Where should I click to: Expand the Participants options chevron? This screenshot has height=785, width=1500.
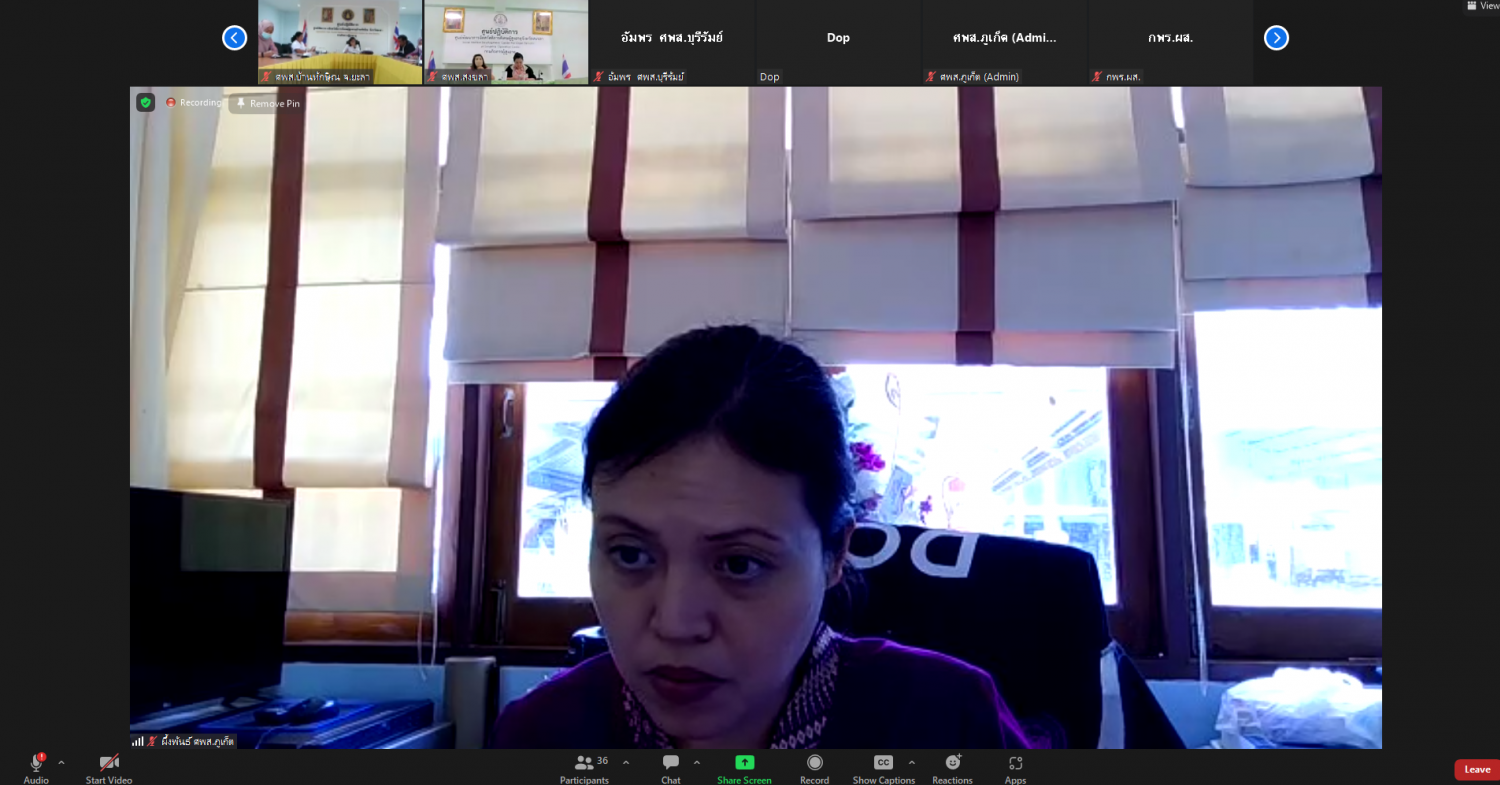(x=626, y=762)
